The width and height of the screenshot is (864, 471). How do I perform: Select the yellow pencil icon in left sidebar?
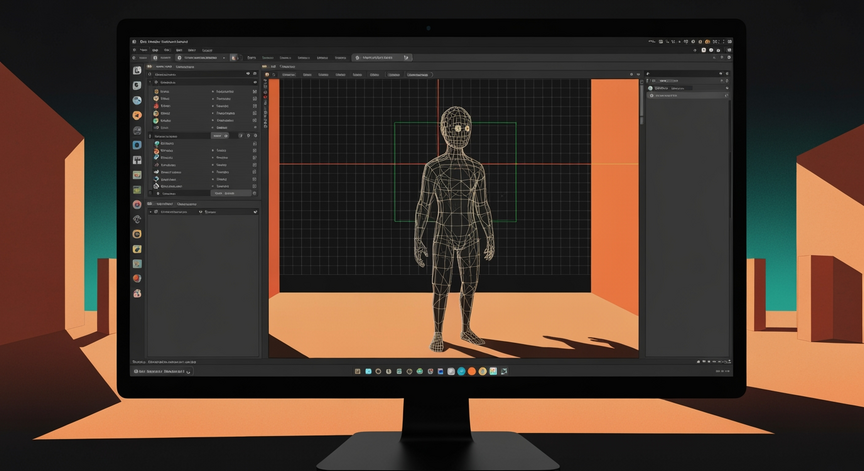[137, 249]
